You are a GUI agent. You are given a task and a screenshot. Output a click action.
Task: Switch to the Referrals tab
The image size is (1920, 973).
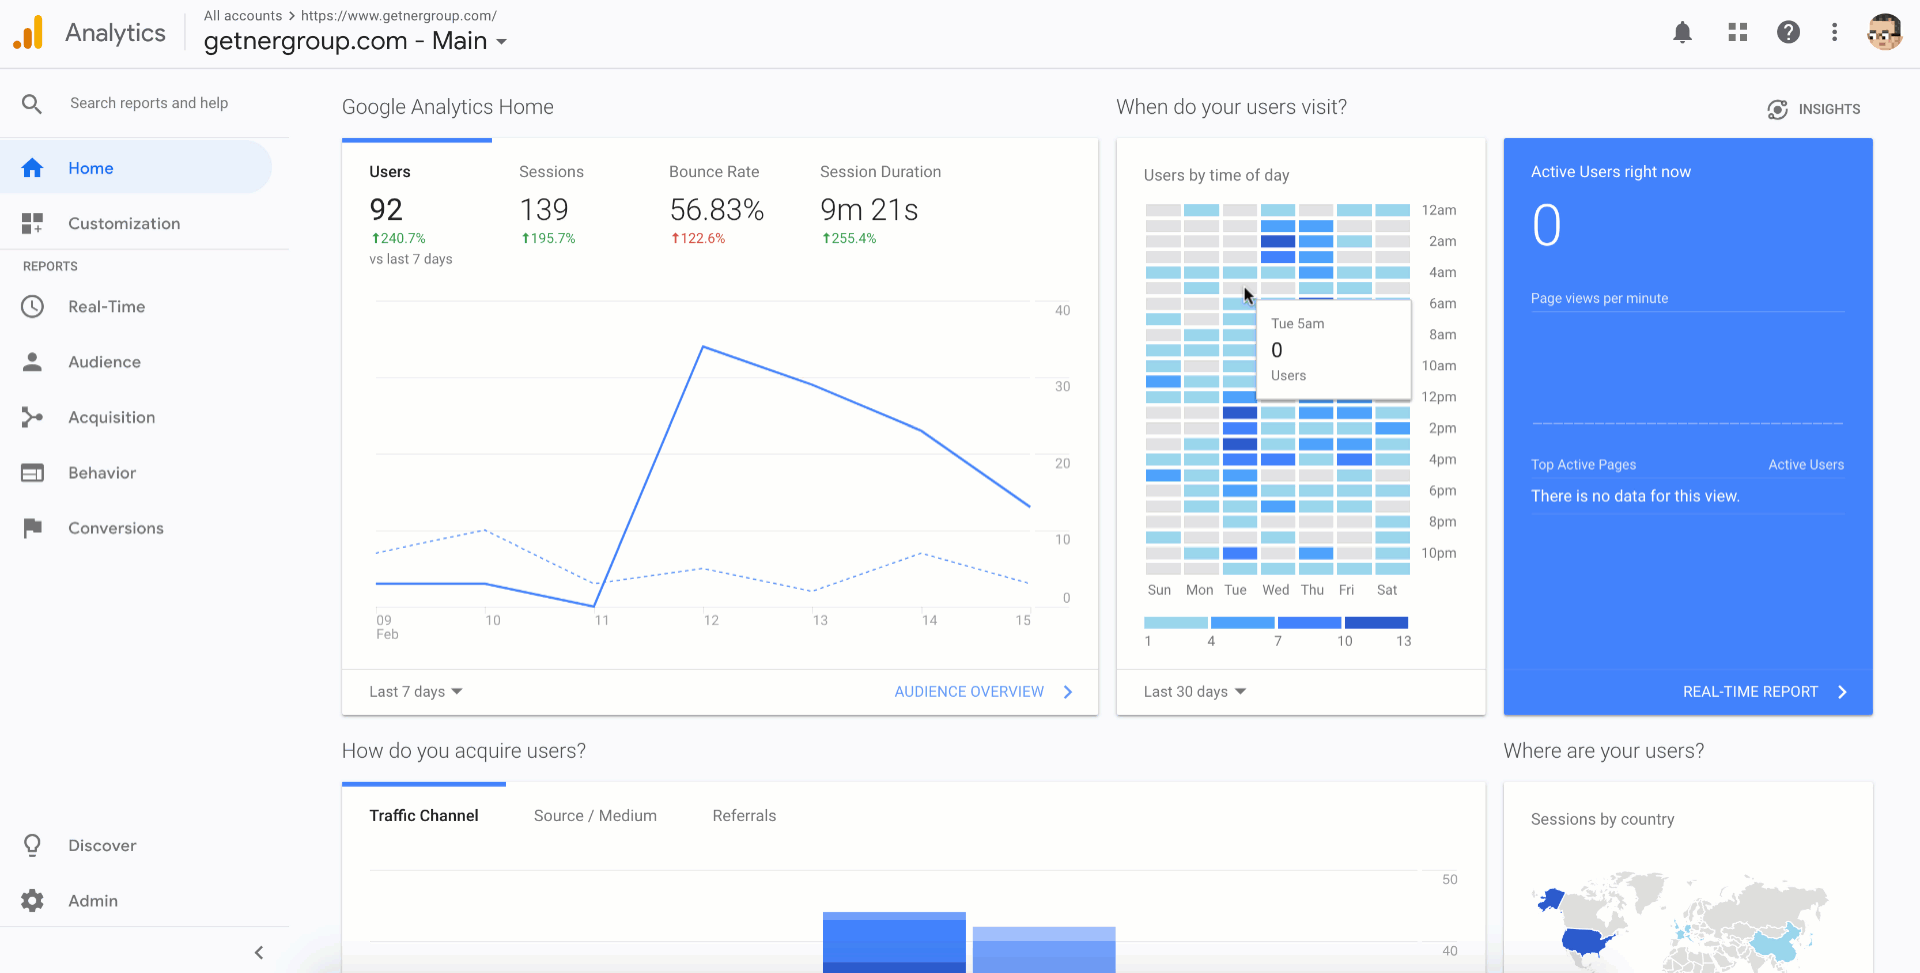(x=744, y=816)
